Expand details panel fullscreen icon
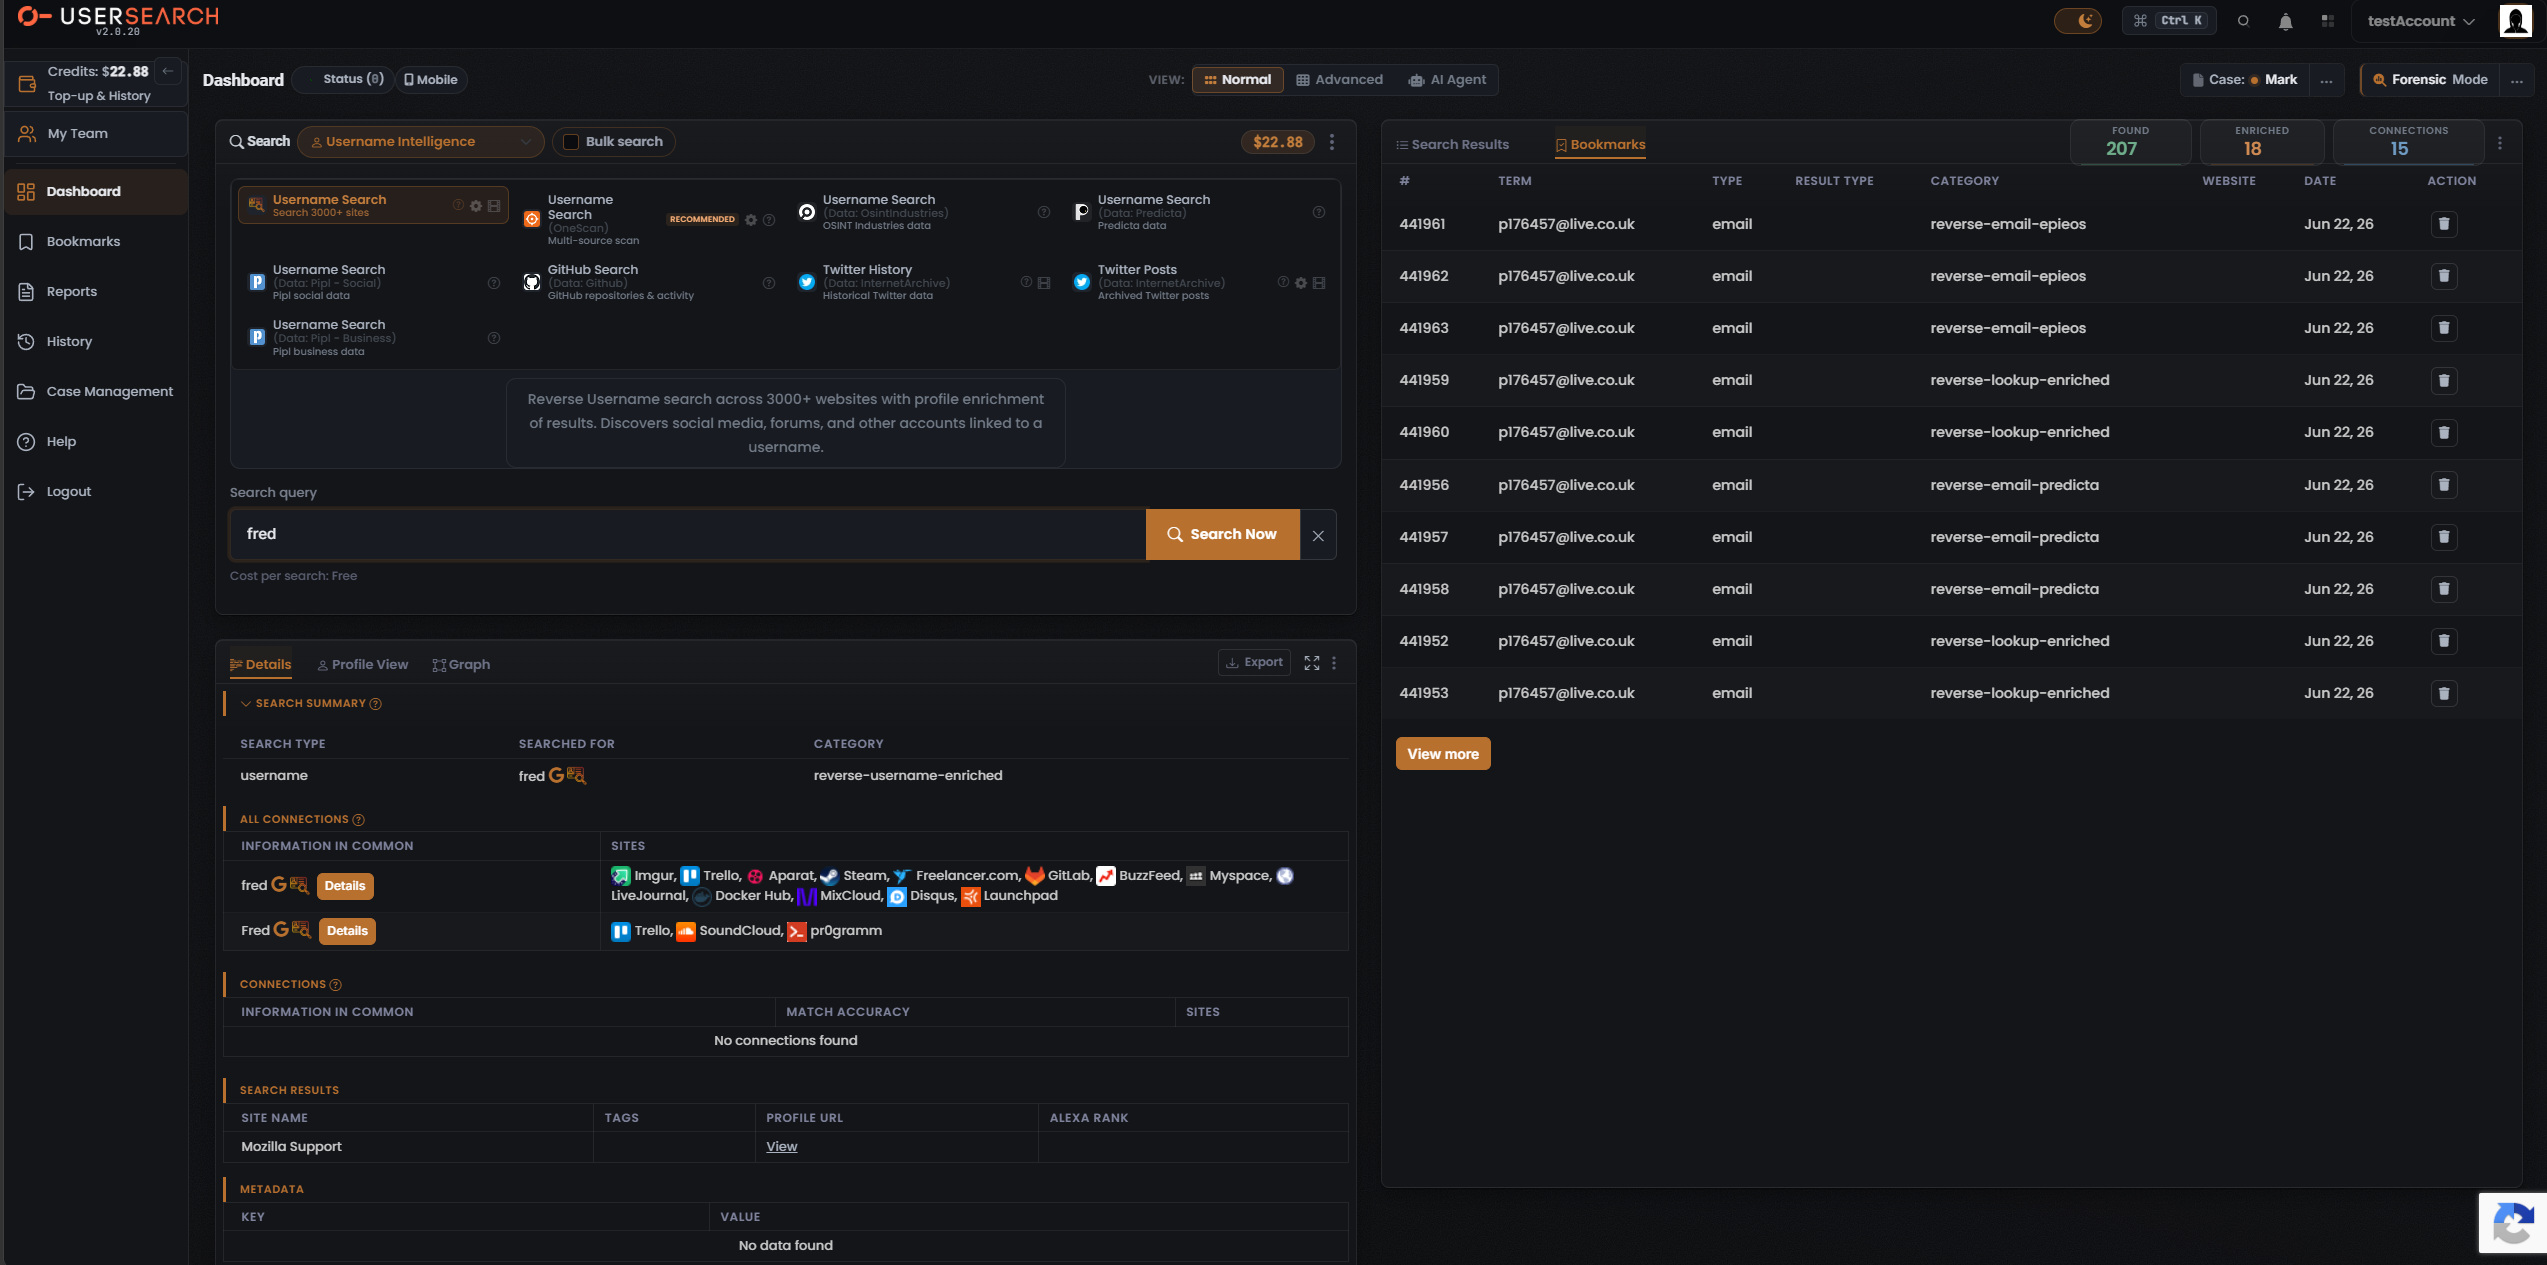This screenshot has height=1265, width=2547. tap(1312, 663)
